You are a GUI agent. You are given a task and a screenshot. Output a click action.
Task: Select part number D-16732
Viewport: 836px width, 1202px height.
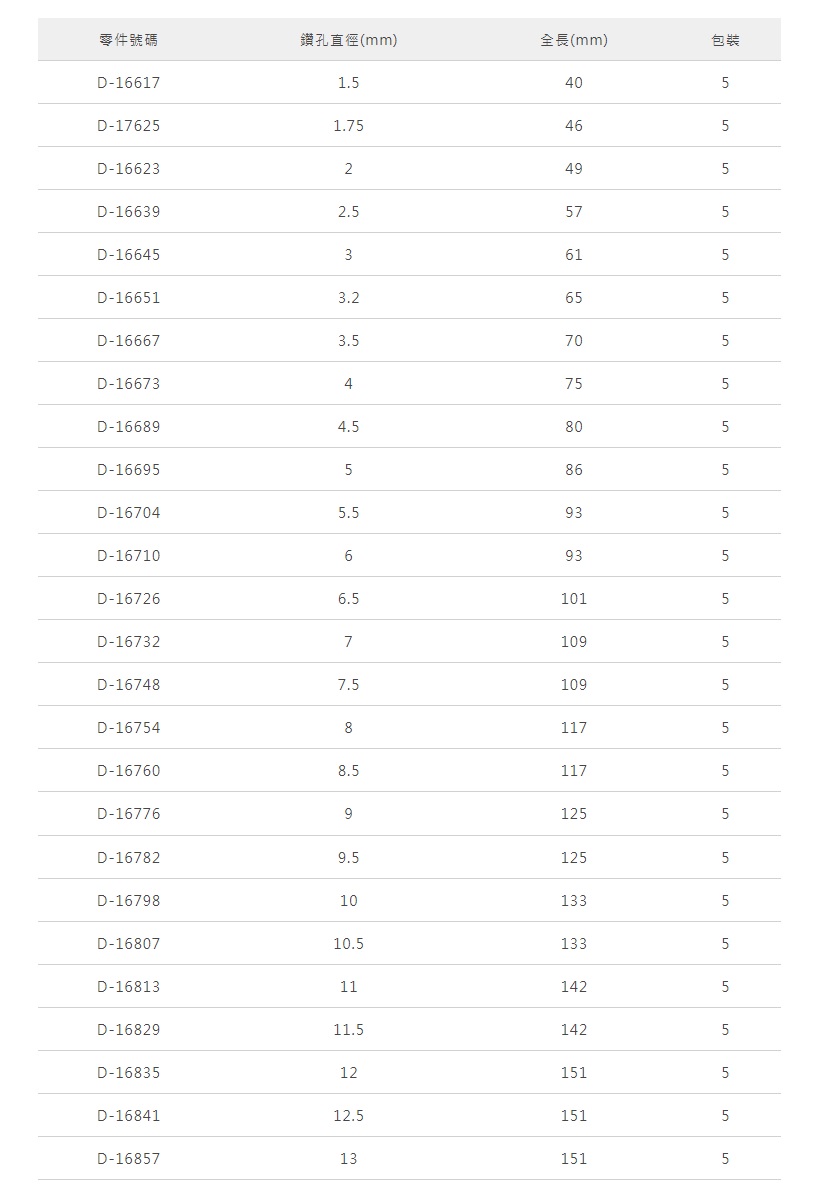[128, 642]
